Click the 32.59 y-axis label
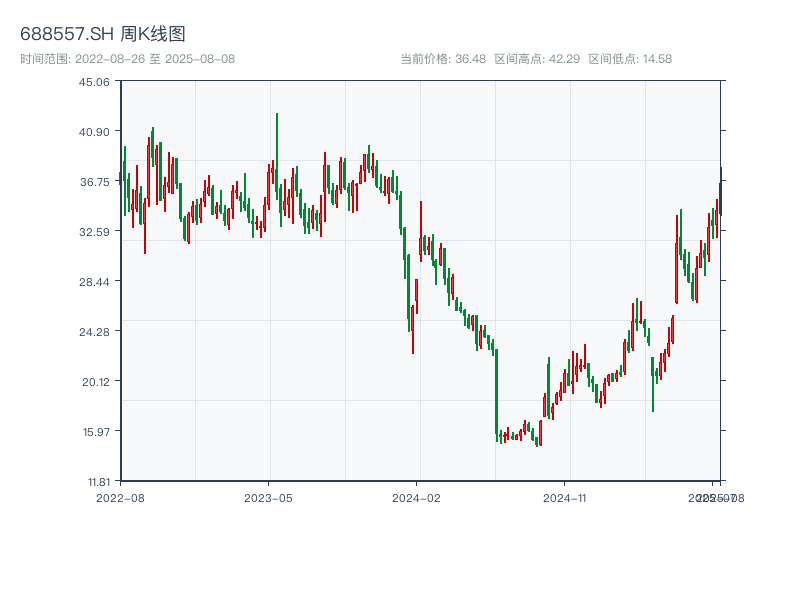 tap(94, 232)
